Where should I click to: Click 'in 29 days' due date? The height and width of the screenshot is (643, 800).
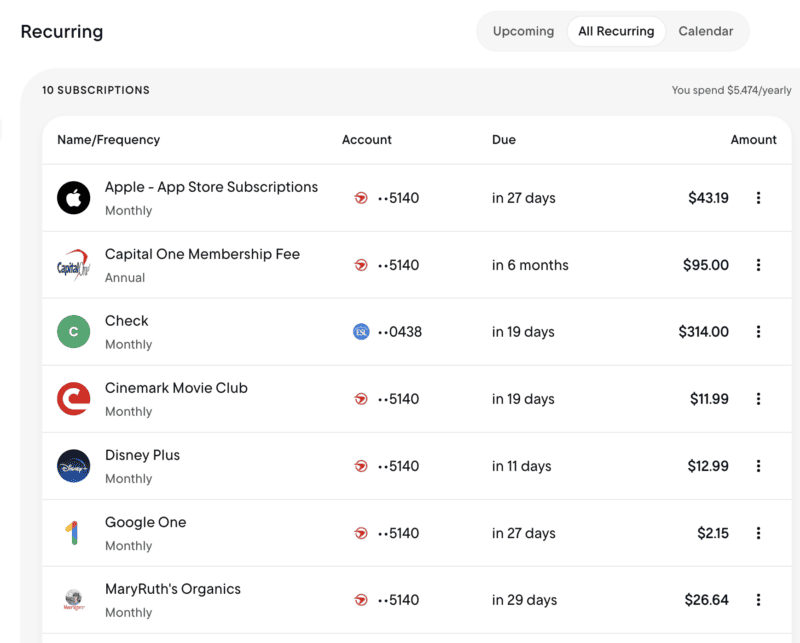point(524,600)
